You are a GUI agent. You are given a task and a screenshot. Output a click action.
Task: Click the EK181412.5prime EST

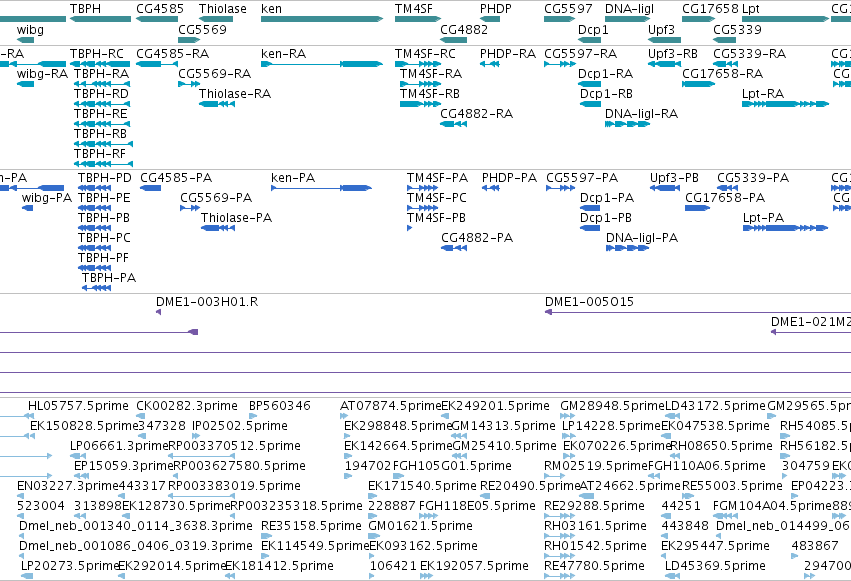(x=230, y=576)
